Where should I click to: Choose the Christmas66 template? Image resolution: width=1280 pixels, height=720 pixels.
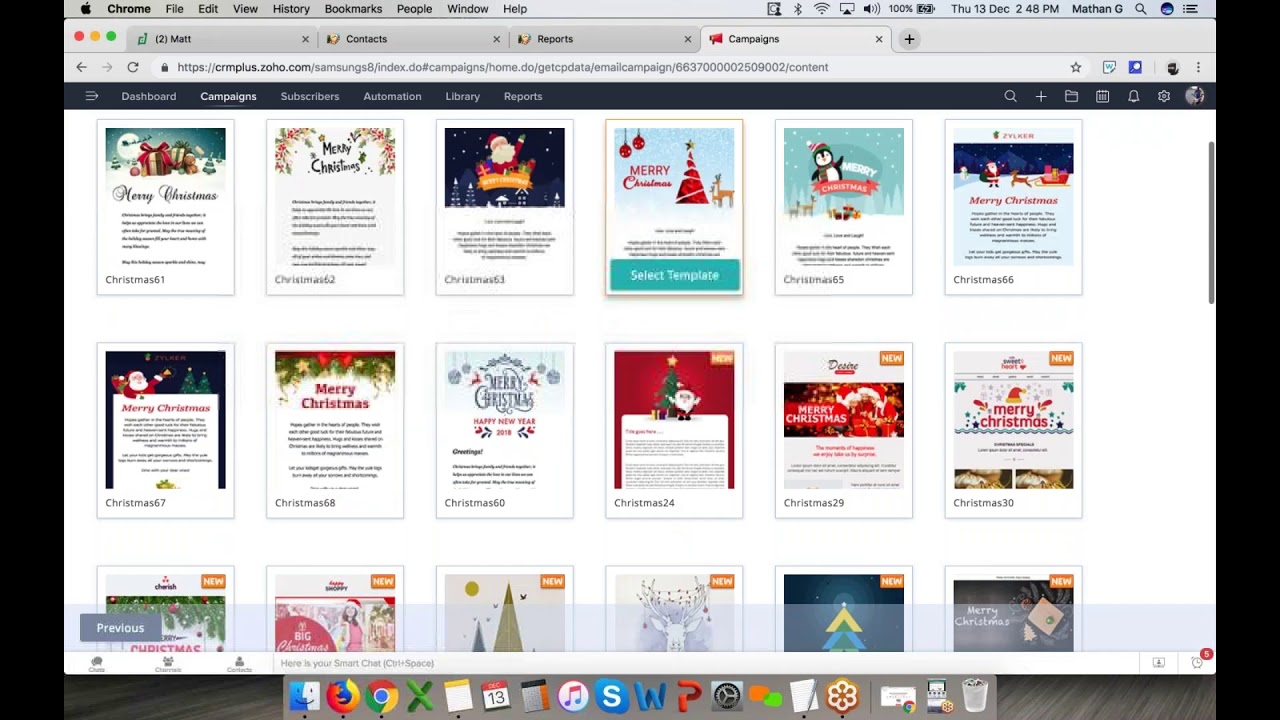[1013, 207]
